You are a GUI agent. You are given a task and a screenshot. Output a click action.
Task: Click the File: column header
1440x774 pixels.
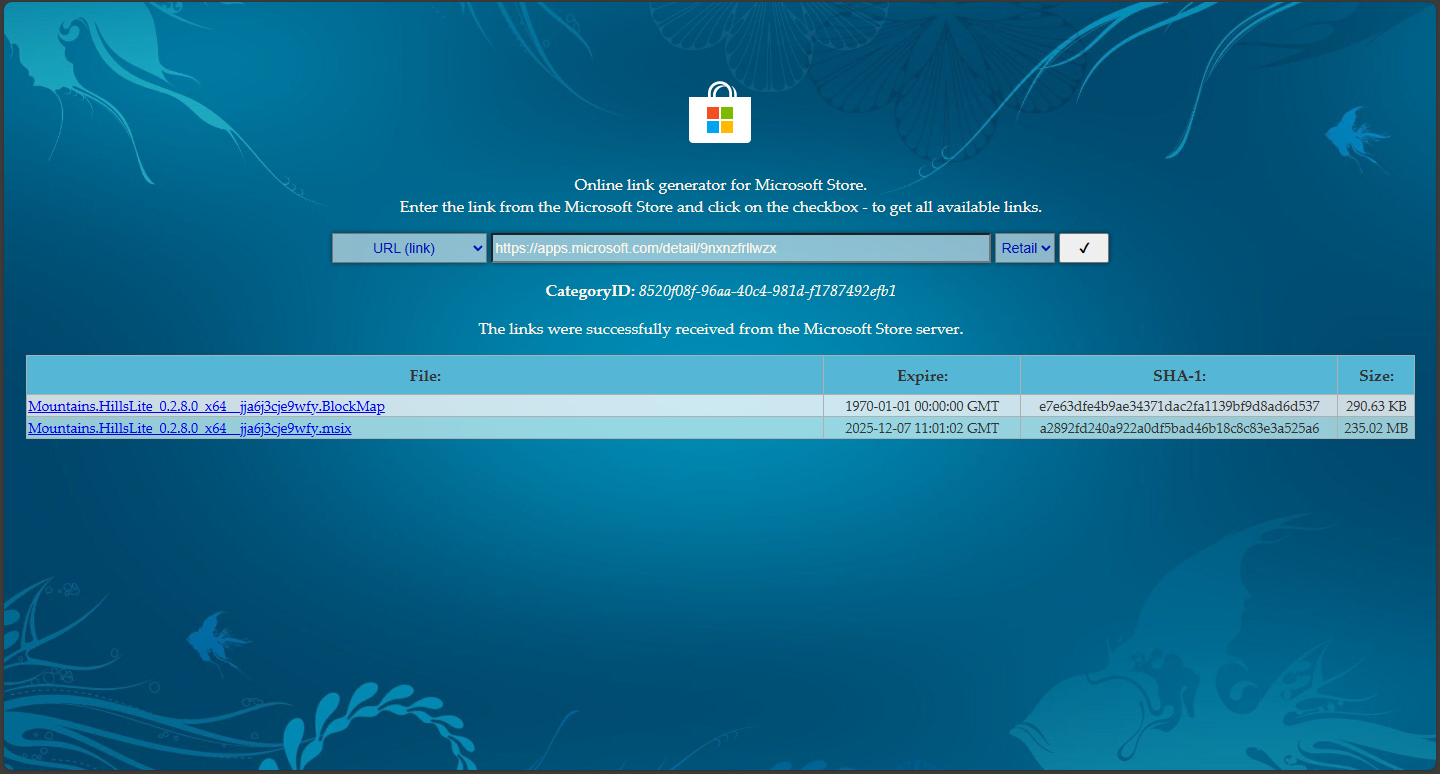click(x=425, y=375)
